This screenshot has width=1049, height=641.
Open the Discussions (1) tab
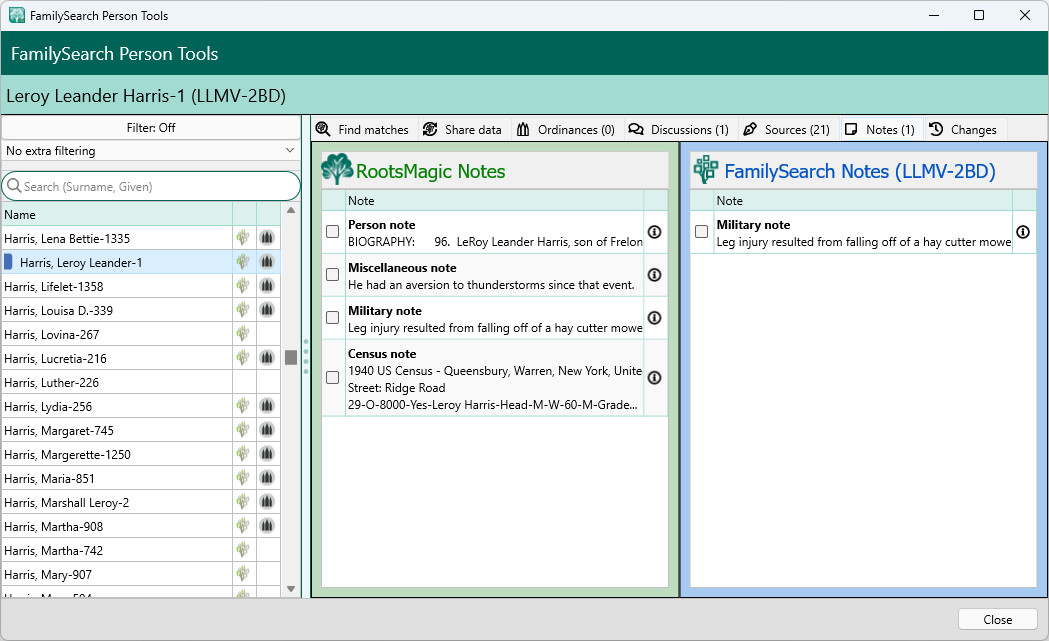(678, 129)
